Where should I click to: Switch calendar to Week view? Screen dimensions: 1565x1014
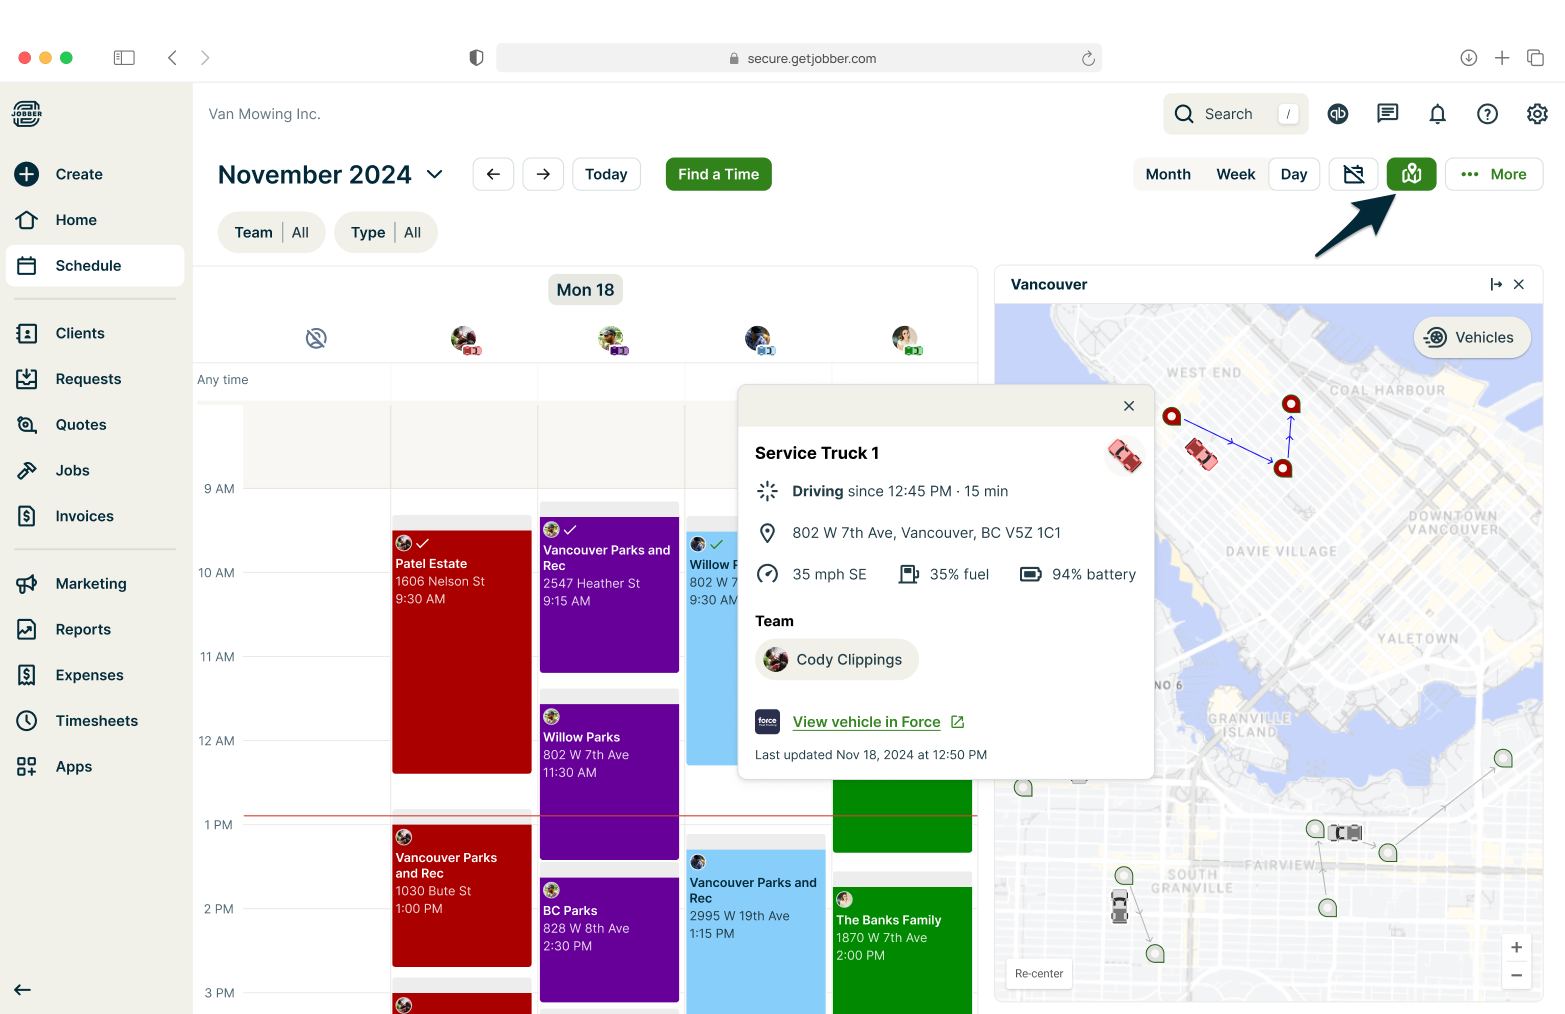coord(1235,174)
